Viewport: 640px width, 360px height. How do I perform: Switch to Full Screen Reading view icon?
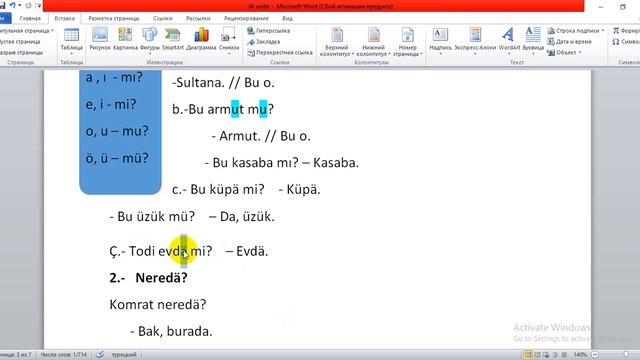point(537,355)
